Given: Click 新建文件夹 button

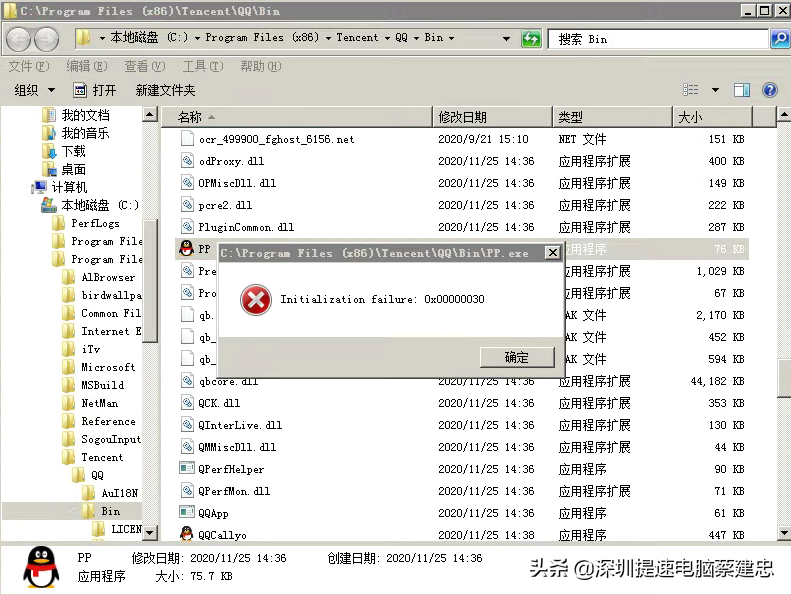Looking at the screenshot, I should pos(165,90).
